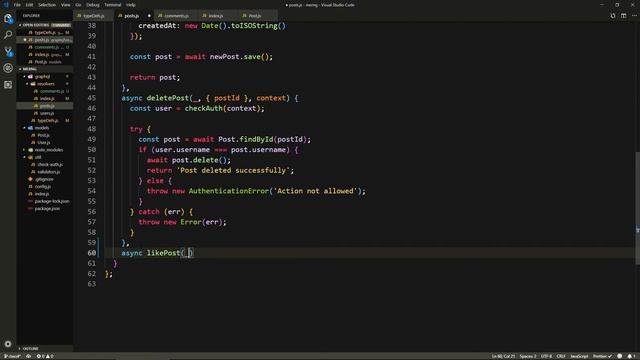The image size is (640, 360).
Task: Open the Debug view in activity bar
Action: click(8, 68)
